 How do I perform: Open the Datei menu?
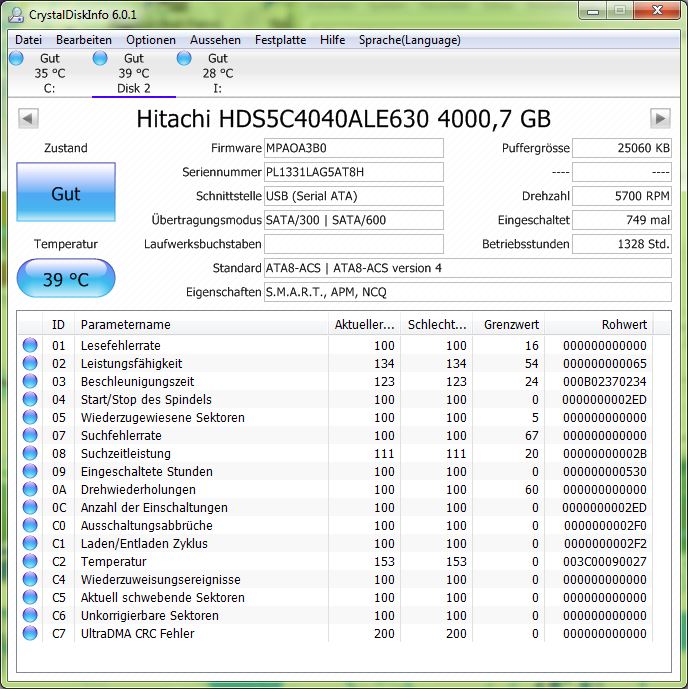(29, 40)
